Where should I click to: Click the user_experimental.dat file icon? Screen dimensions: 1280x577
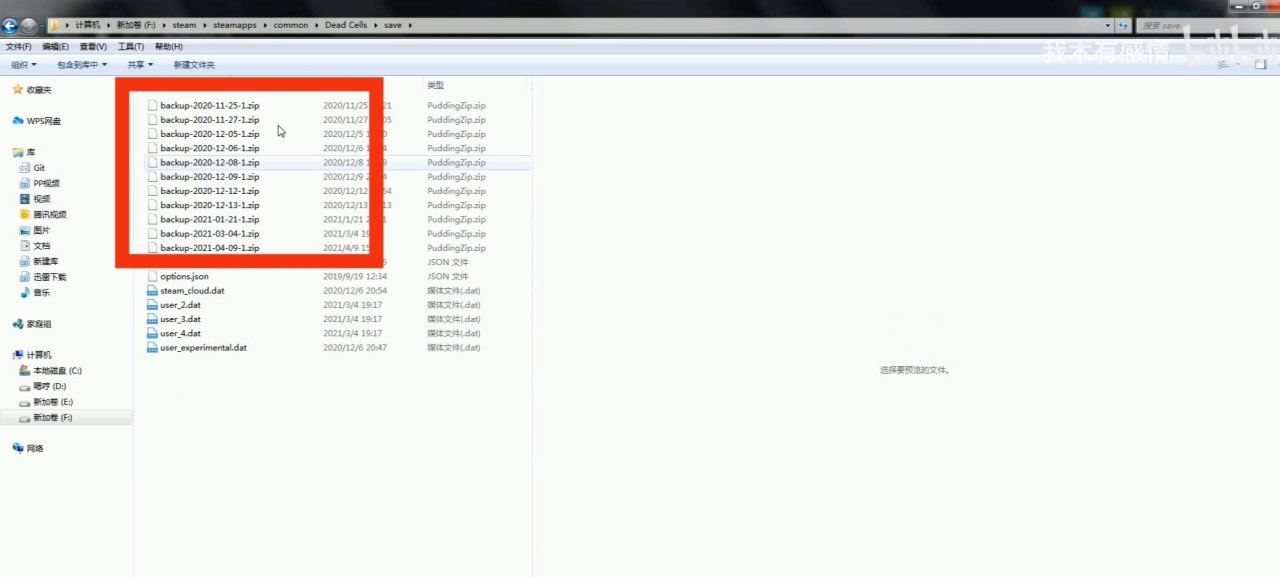coord(152,348)
